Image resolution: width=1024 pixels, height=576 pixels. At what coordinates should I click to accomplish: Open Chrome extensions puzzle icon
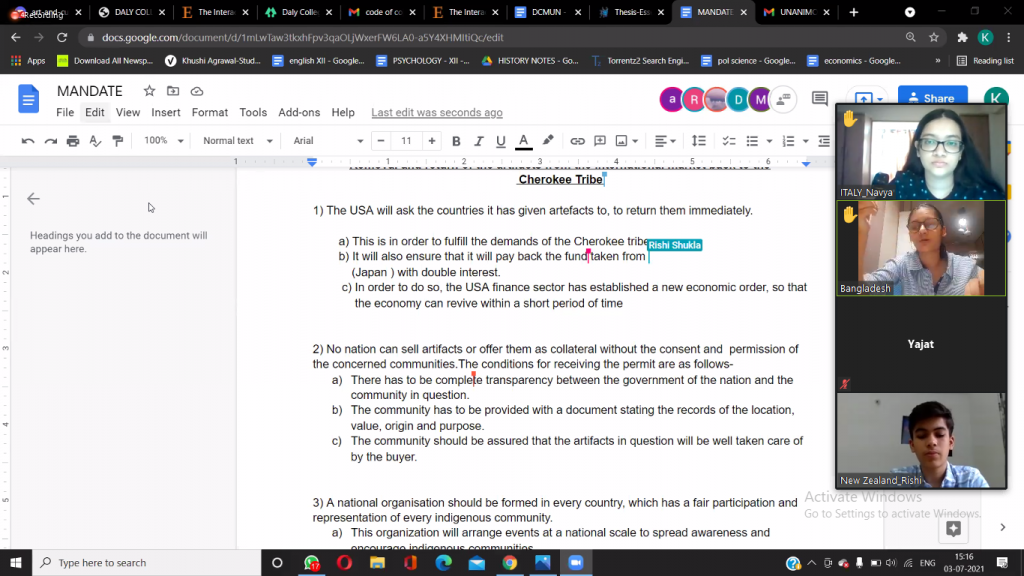tap(962, 37)
